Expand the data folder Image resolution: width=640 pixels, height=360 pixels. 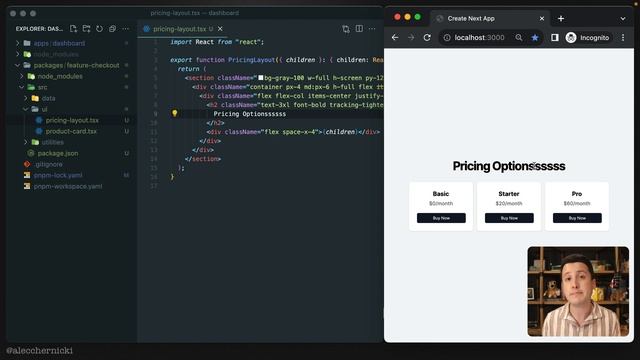click(48, 98)
